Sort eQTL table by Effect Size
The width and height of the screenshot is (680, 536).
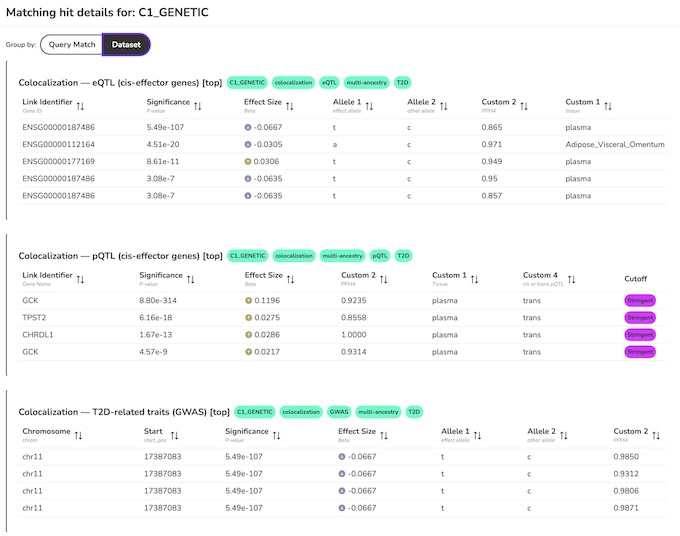290,106
